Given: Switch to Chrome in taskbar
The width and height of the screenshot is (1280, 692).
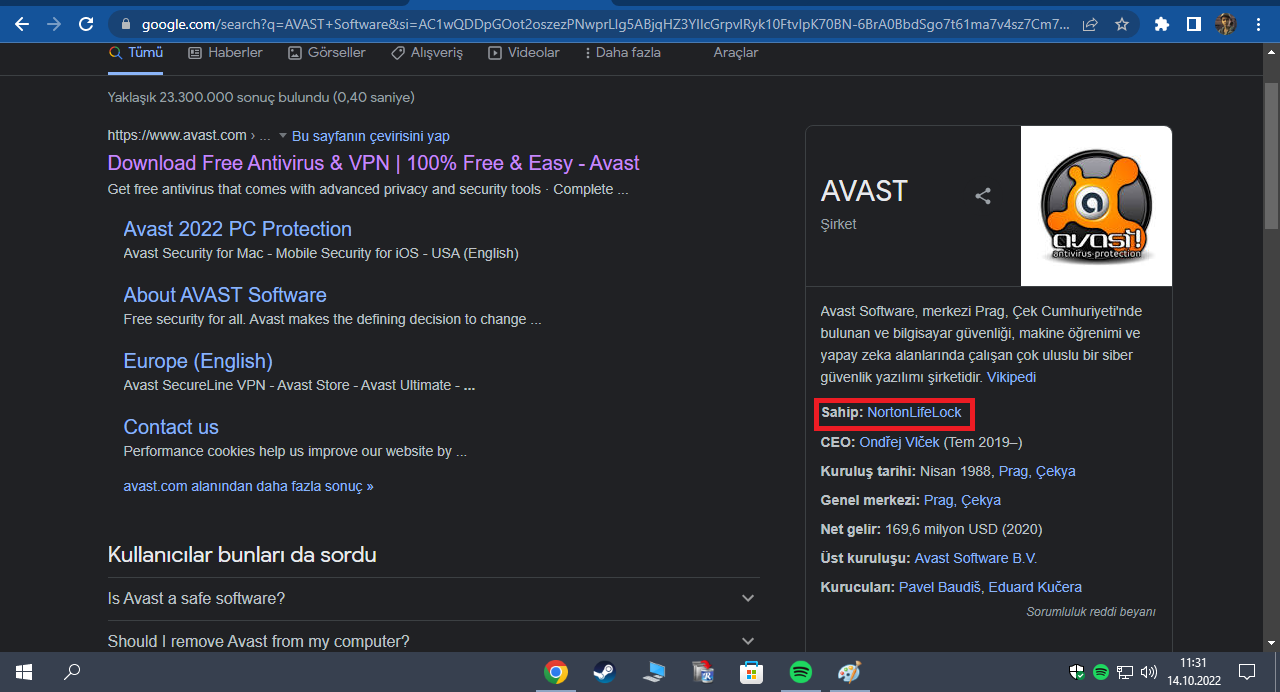Looking at the screenshot, I should [x=556, y=672].
